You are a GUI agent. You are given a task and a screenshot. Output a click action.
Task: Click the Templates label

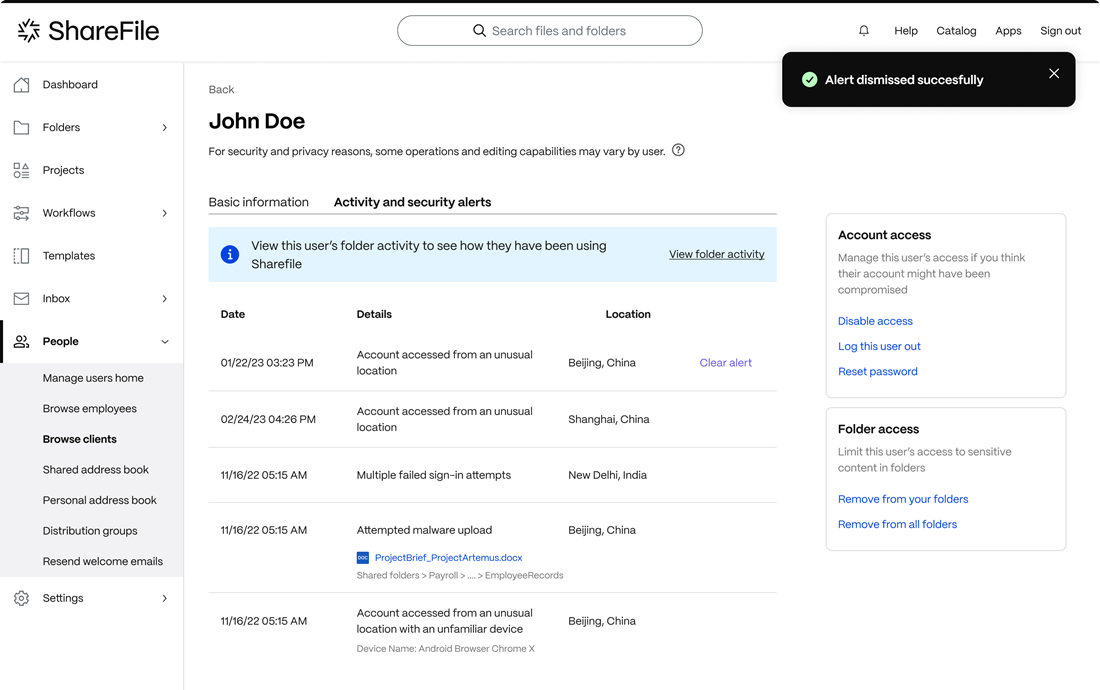[x=69, y=256]
